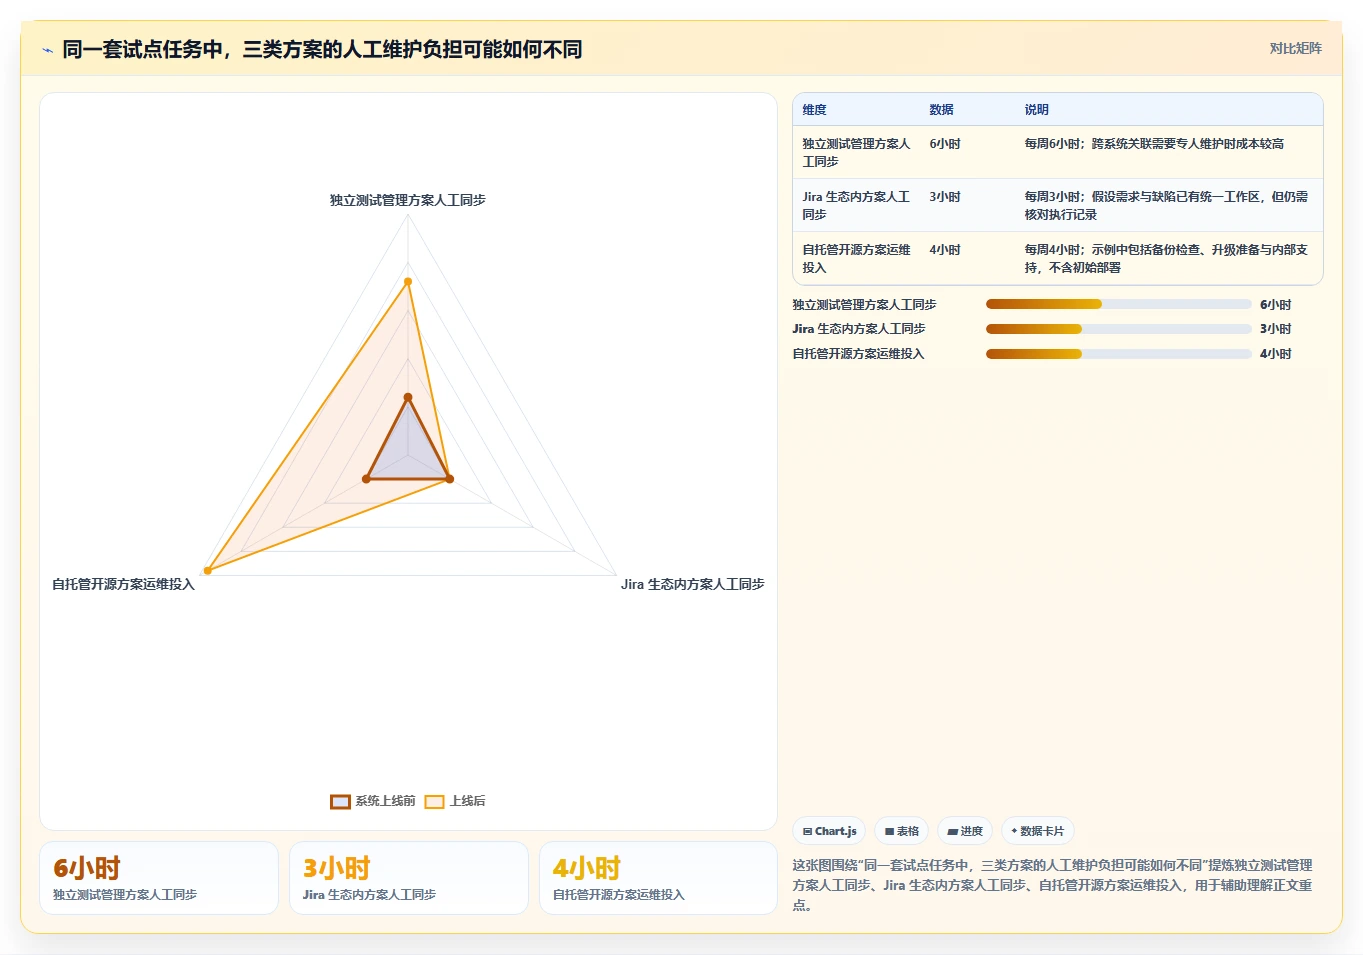Image resolution: width=1363 pixels, height=955 pixels.
Task: Open the 4小时 data card
Action: 658,878
